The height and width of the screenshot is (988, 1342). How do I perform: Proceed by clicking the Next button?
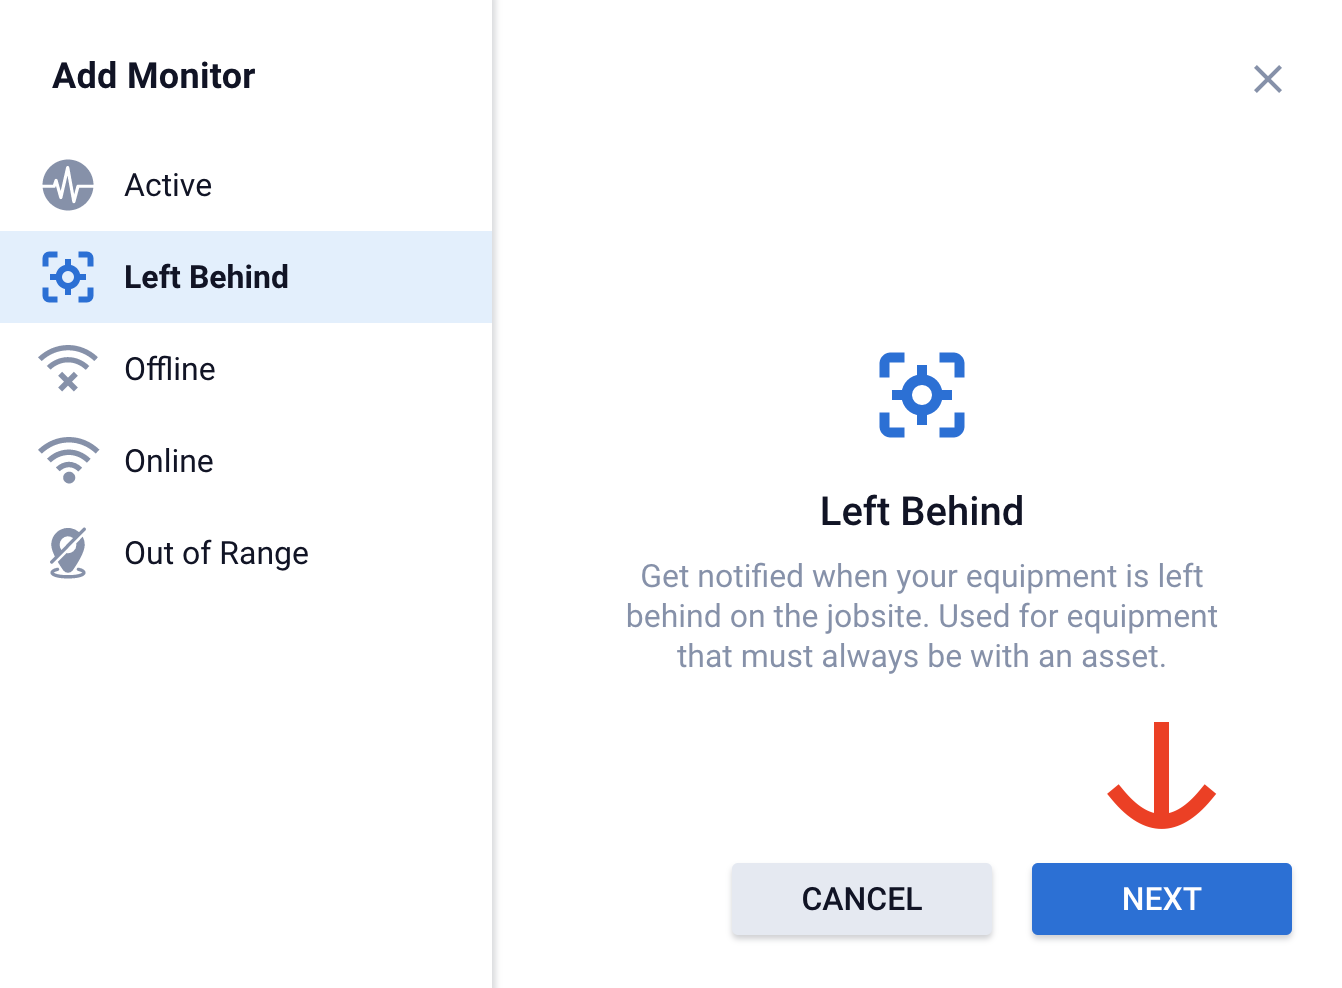(1161, 899)
